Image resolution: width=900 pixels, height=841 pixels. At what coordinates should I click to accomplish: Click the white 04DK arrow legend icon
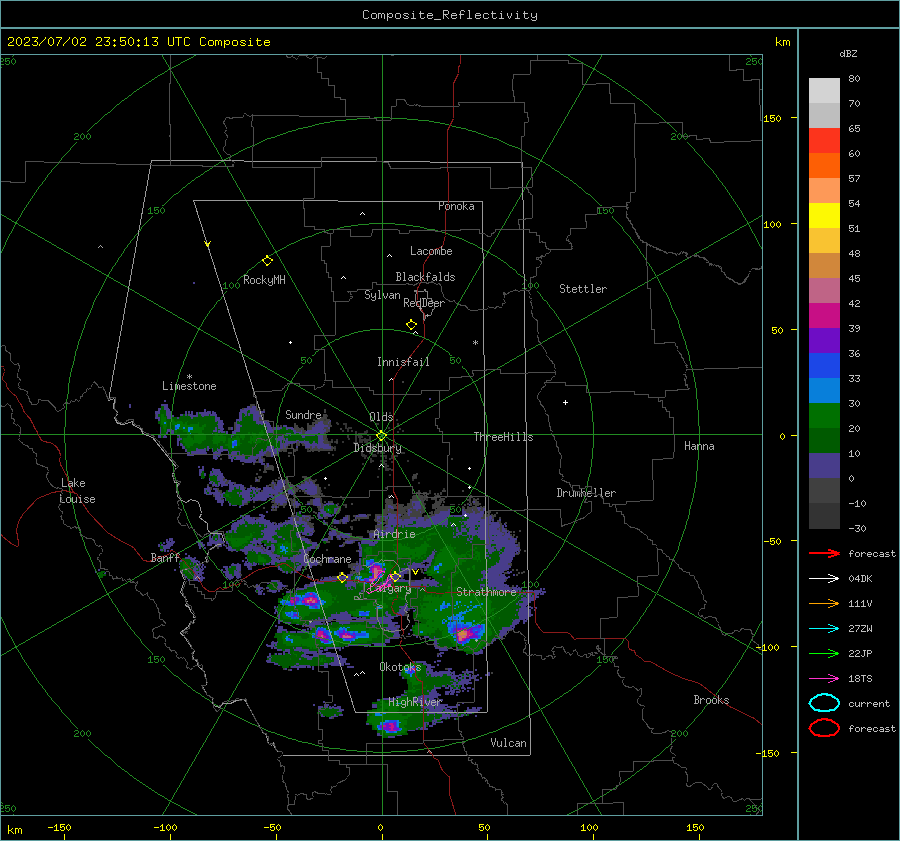coord(824,579)
